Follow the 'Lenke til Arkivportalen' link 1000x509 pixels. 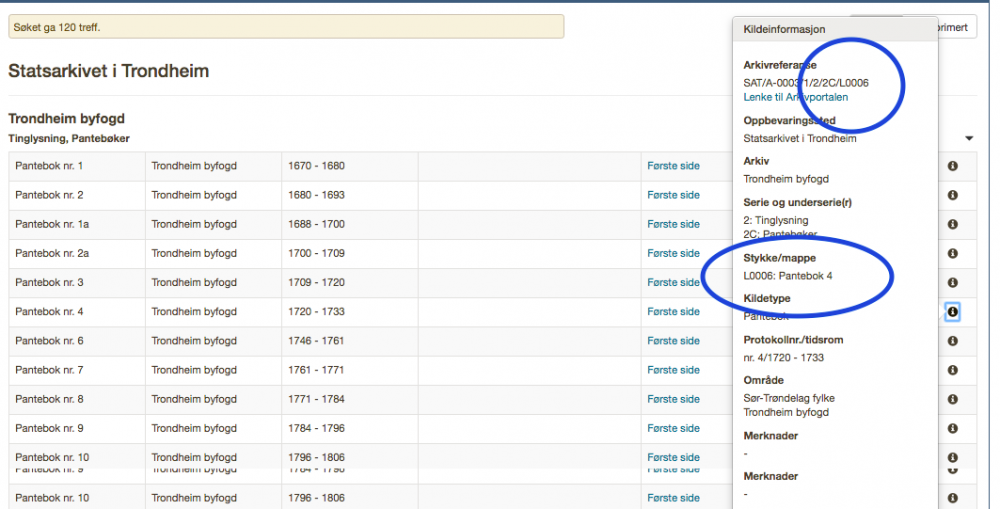click(x=796, y=97)
